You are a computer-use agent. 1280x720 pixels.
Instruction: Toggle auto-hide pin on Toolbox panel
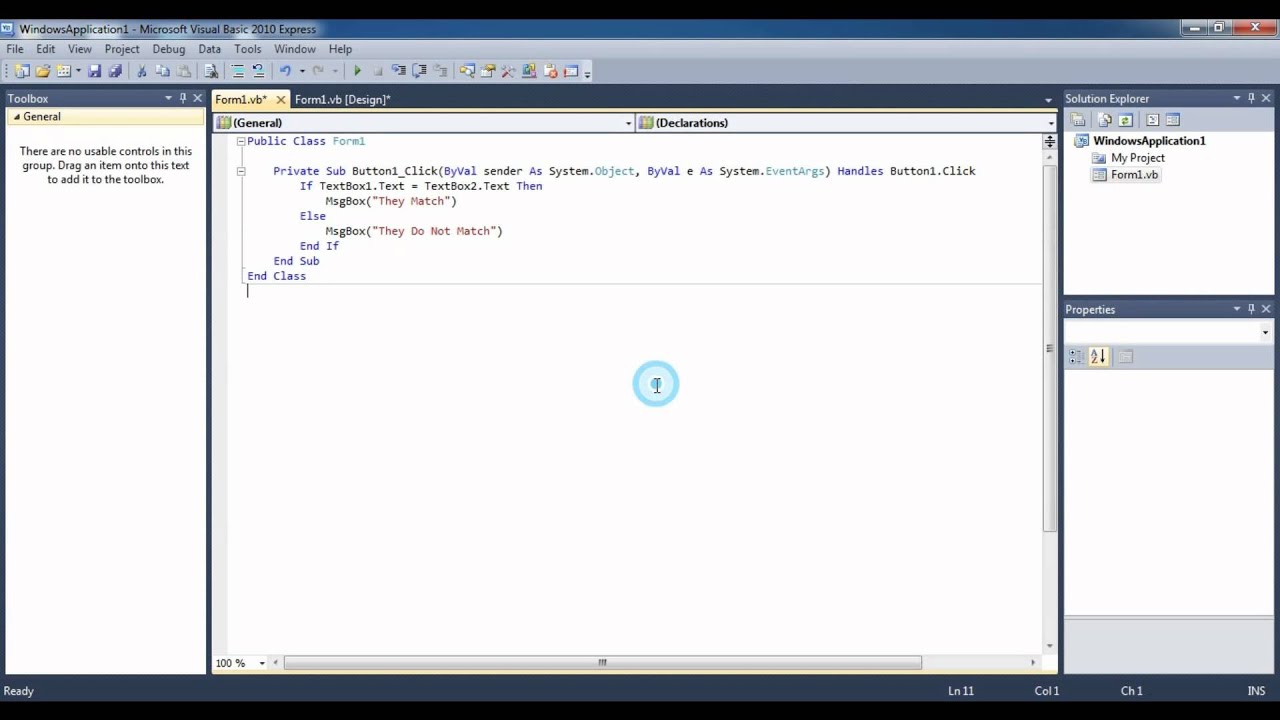(x=183, y=98)
